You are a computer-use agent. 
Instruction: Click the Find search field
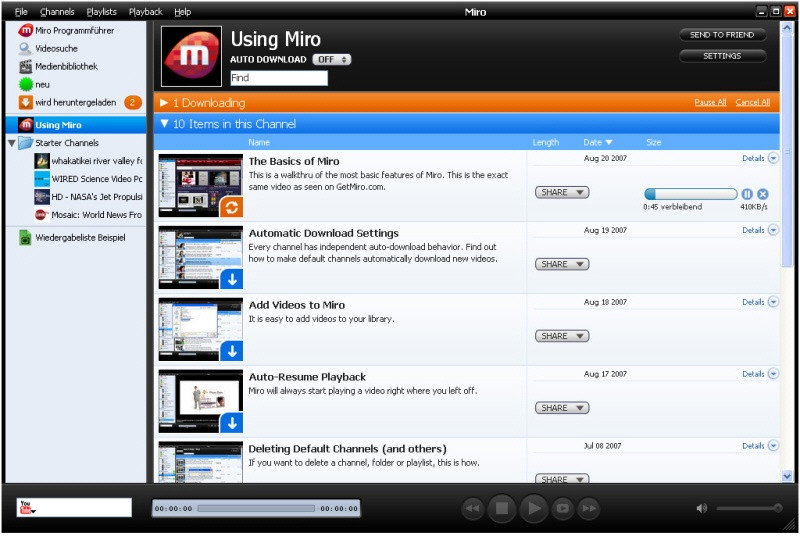point(279,78)
